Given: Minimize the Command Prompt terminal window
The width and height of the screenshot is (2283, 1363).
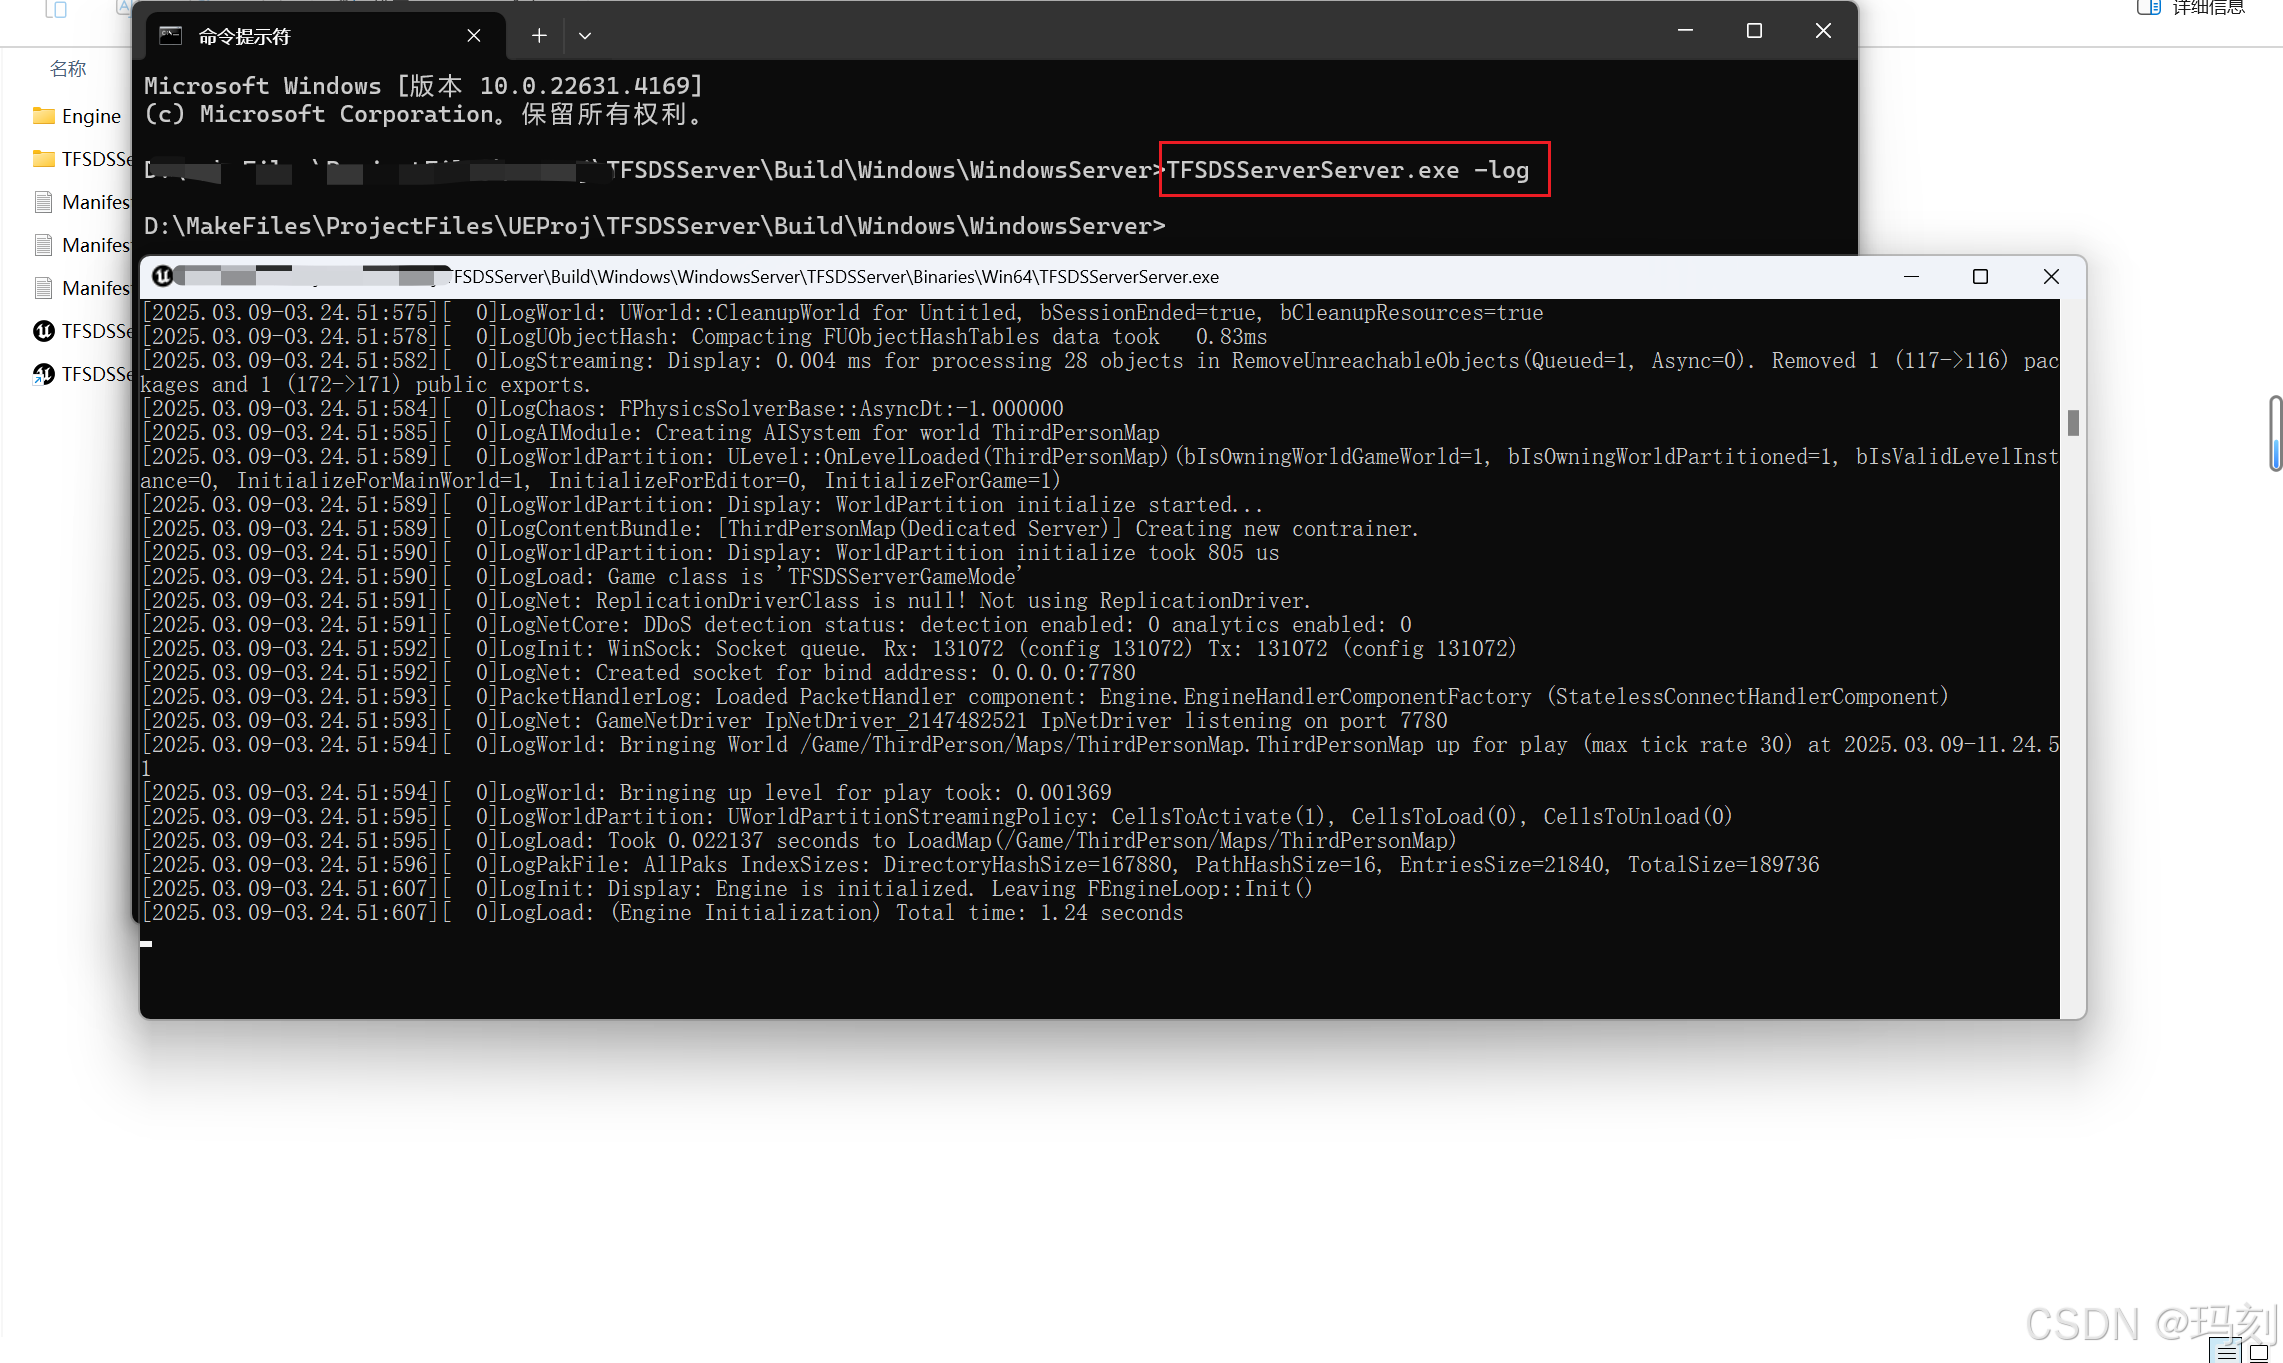Looking at the screenshot, I should [x=1685, y=31].
